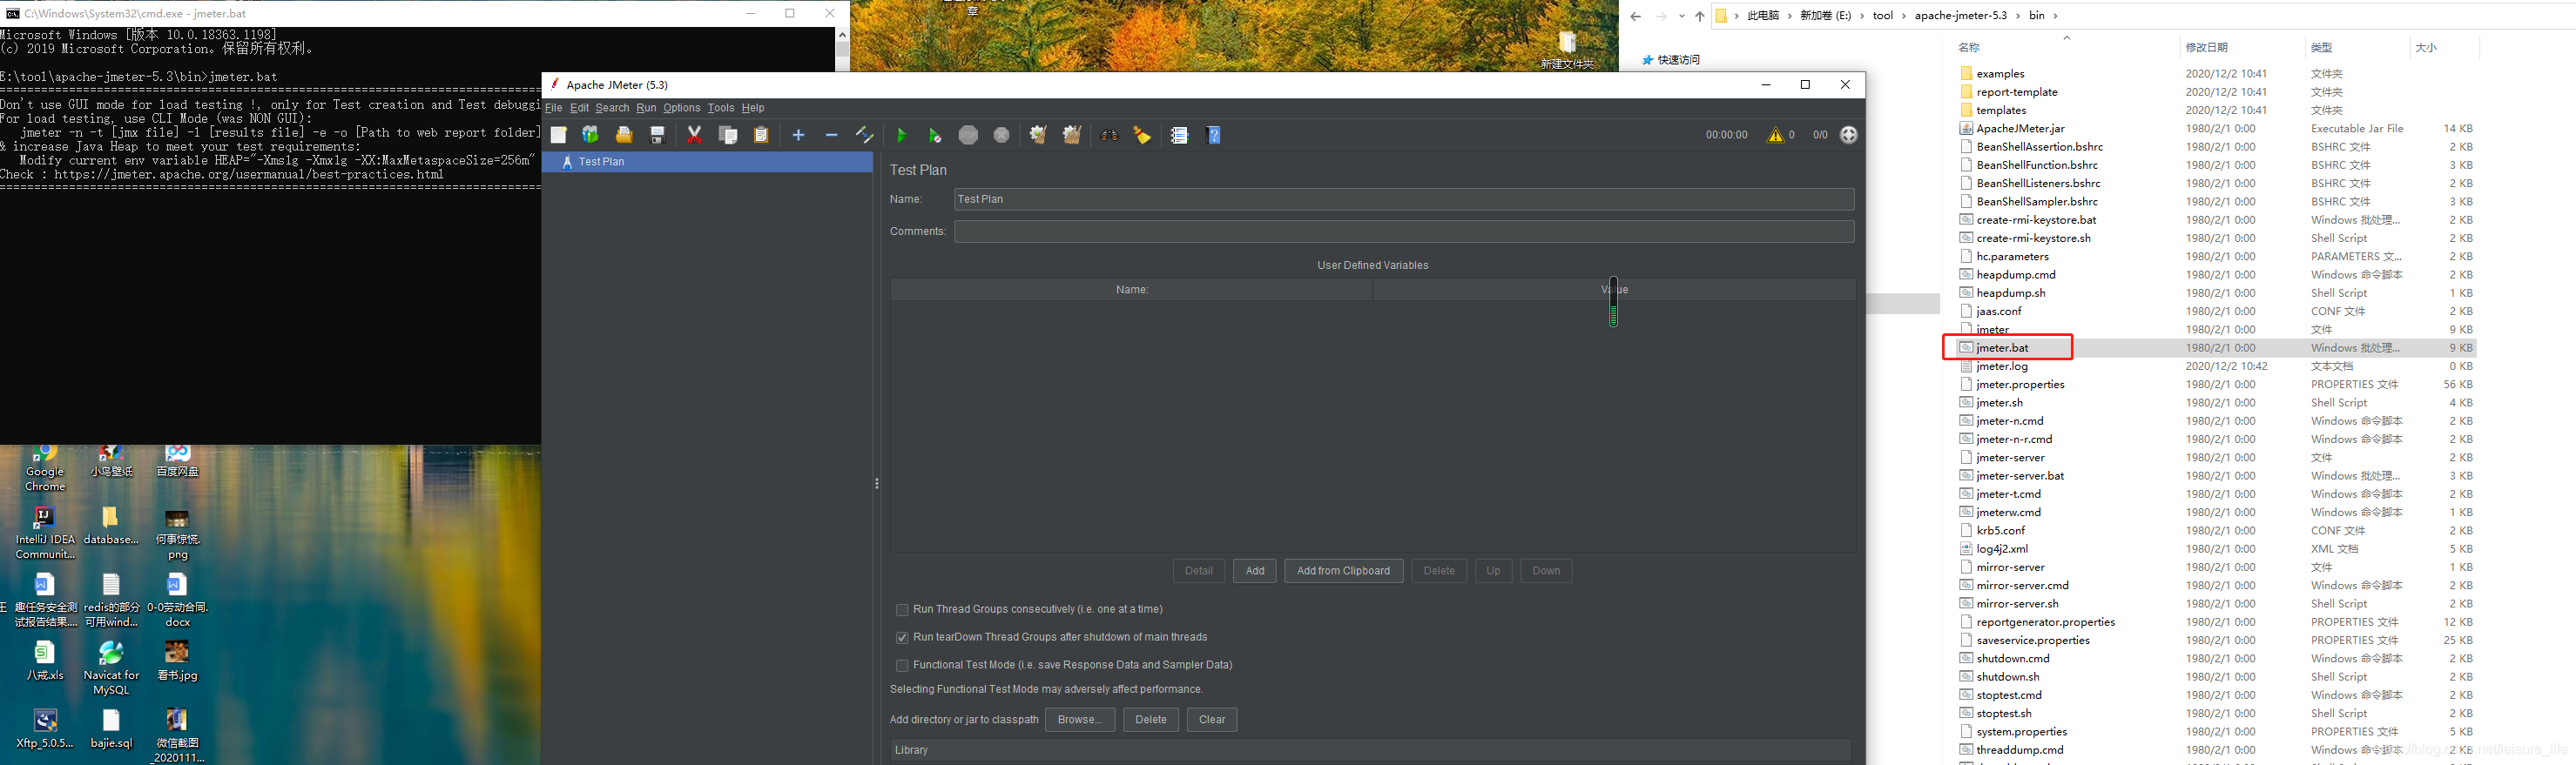The height and width of the screenshot is (765, 2576).
Task: Click the Clear broom-with-gear icon
Action: 1038,135
